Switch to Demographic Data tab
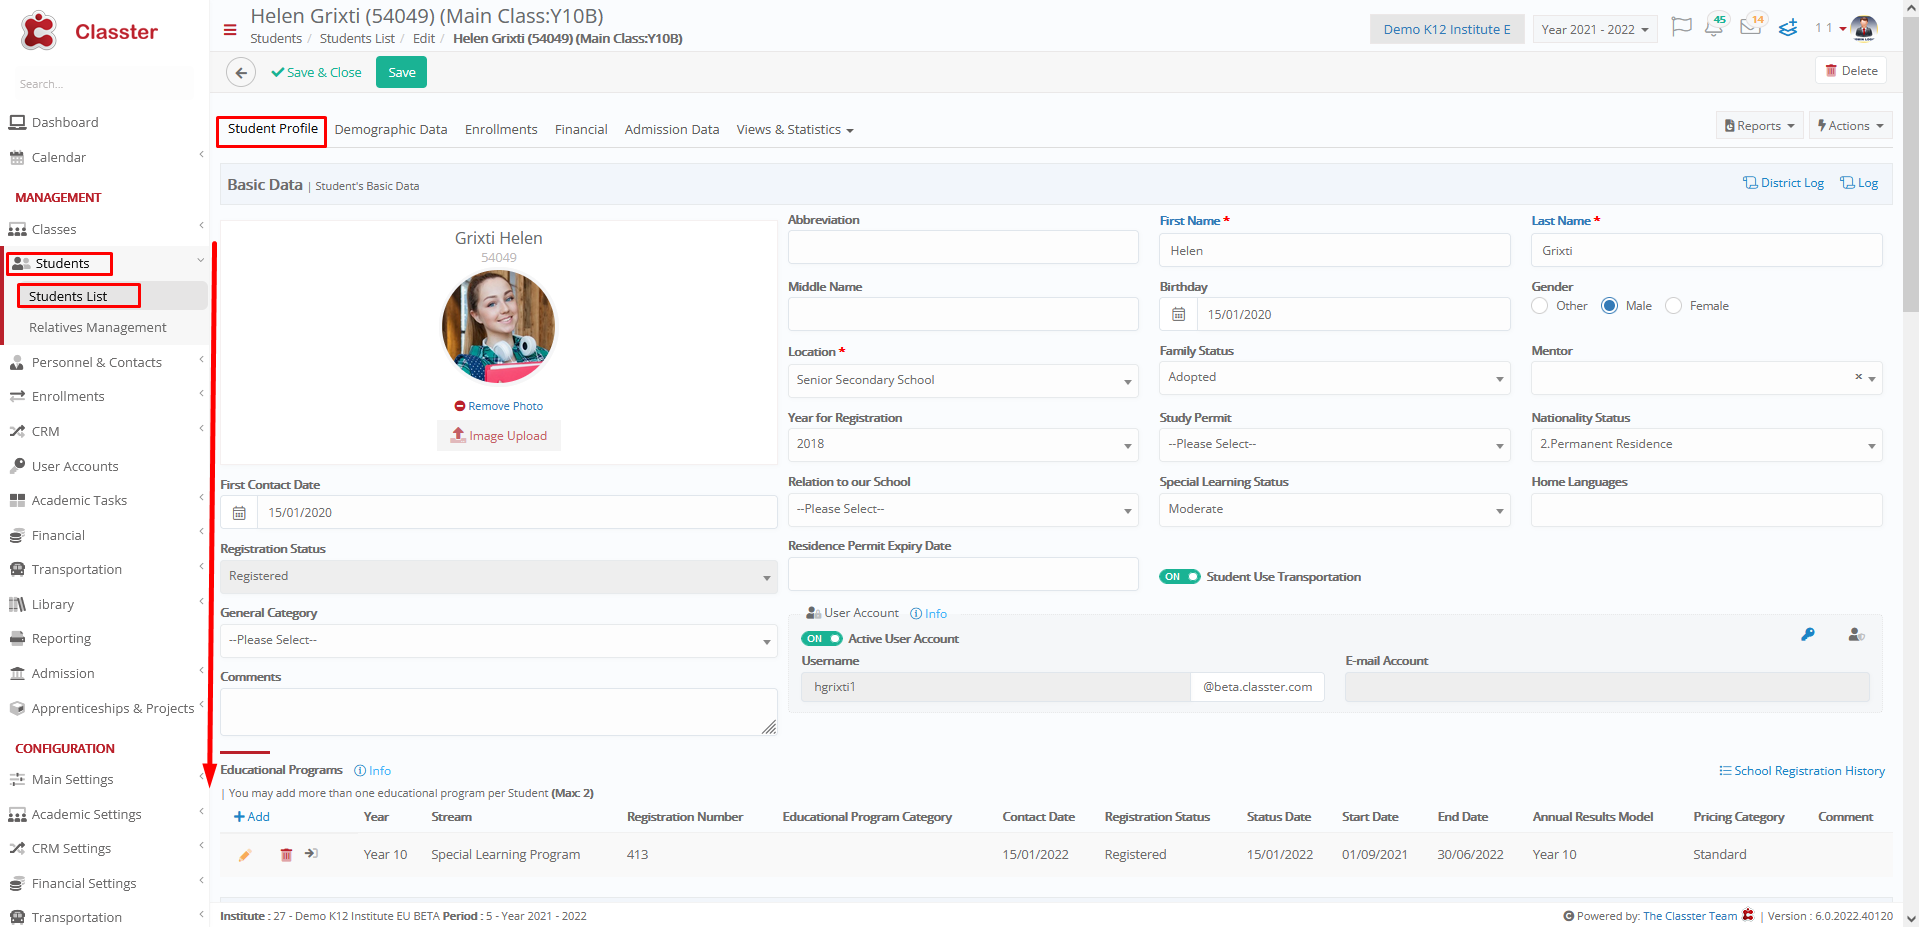Viewport: 1919px width, 927px height. 391,130
